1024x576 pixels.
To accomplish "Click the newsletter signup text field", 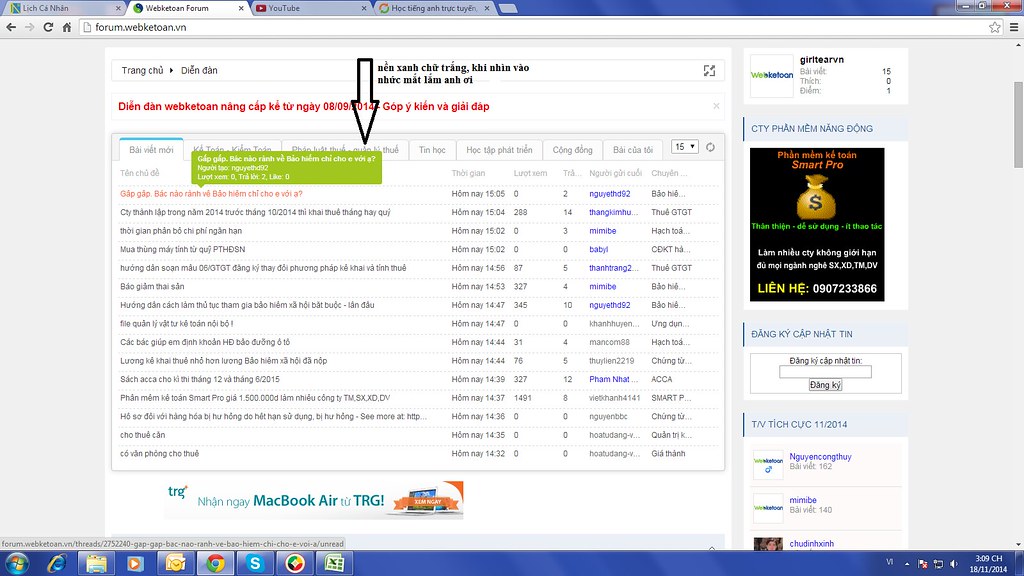I will (x=825, y=372).
